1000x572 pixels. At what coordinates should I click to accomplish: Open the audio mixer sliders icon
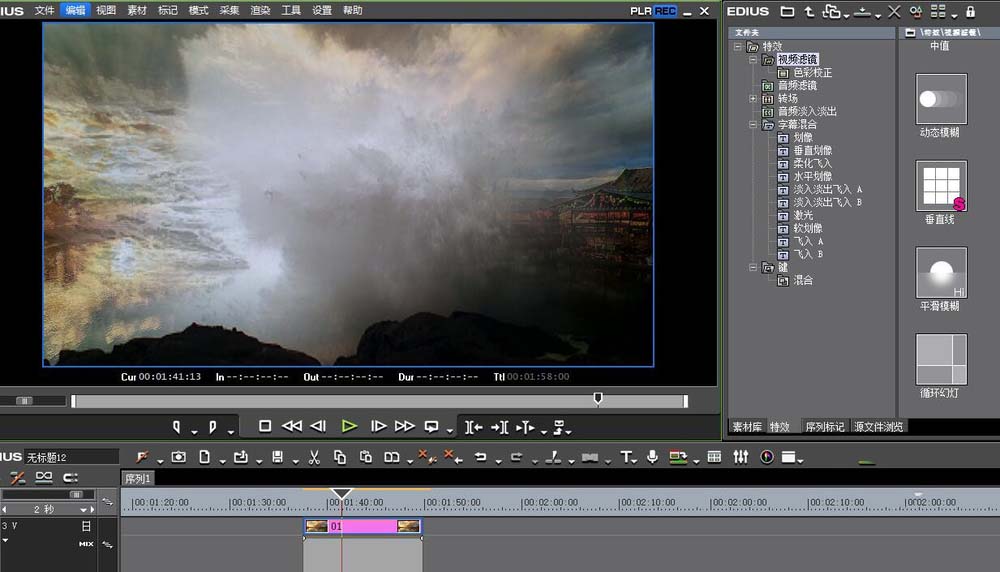740,457
